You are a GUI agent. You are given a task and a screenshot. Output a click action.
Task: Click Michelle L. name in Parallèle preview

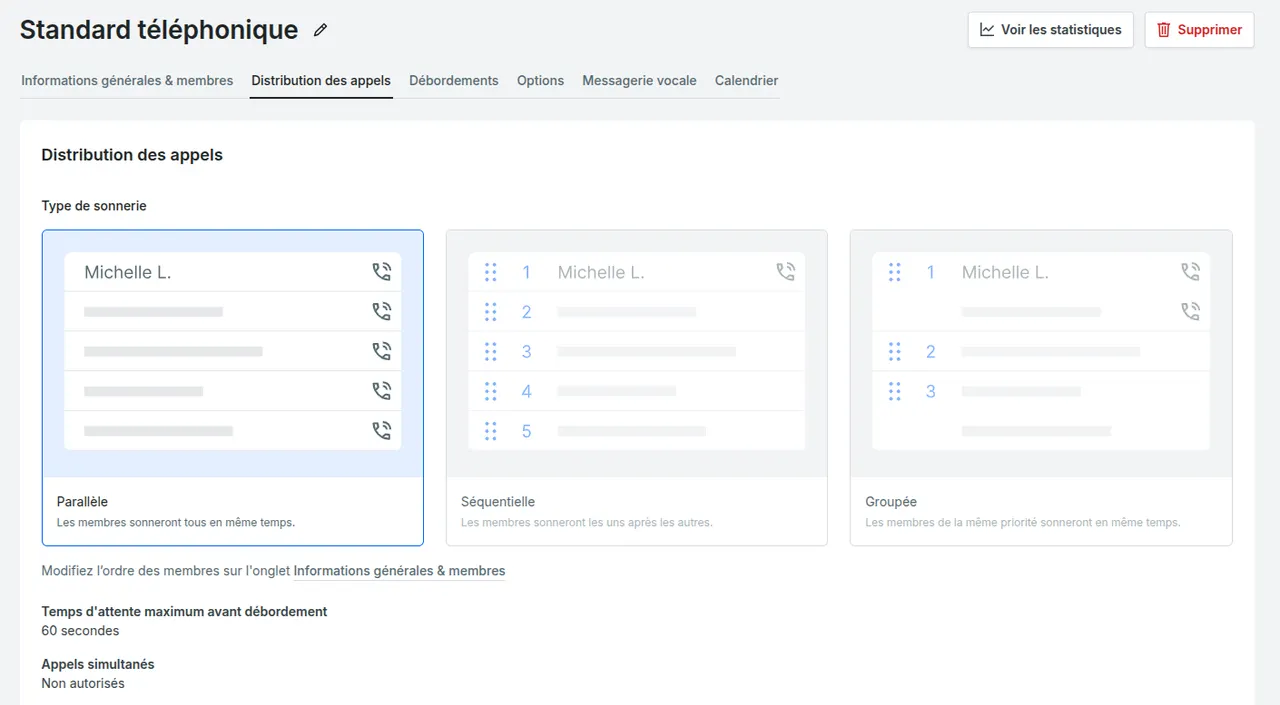coord(128,272)
